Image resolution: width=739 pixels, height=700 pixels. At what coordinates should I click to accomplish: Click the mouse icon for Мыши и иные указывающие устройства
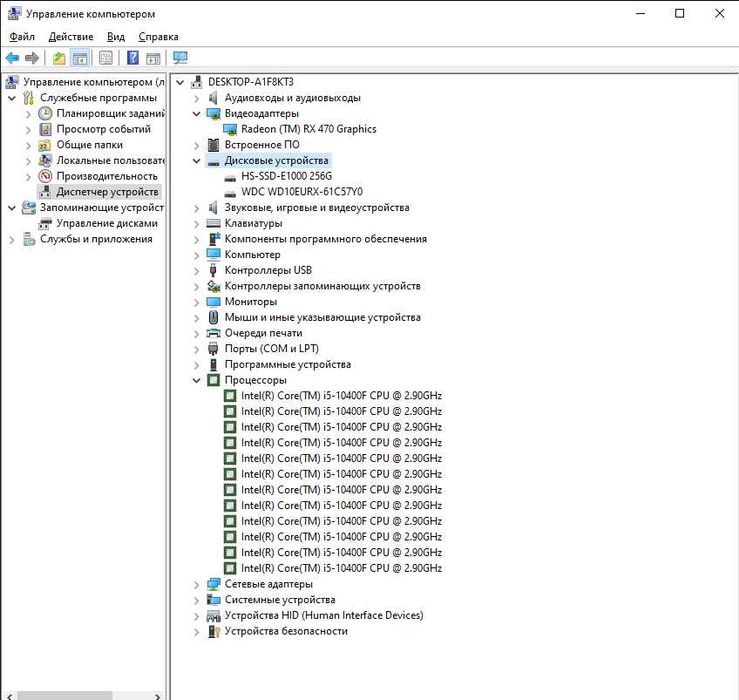213,317
